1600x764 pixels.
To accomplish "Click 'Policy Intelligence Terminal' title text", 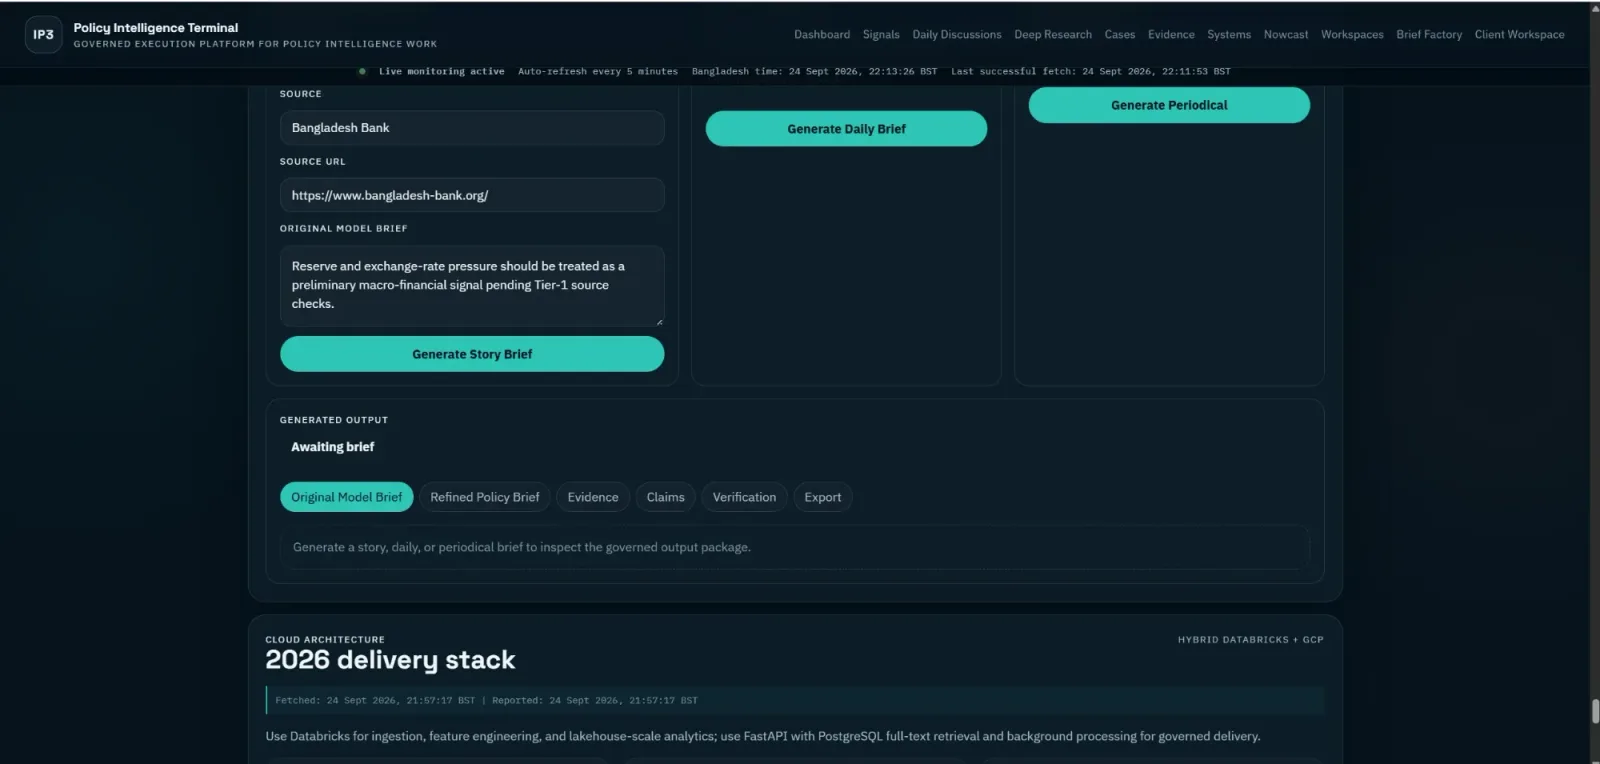I will 156,28.
